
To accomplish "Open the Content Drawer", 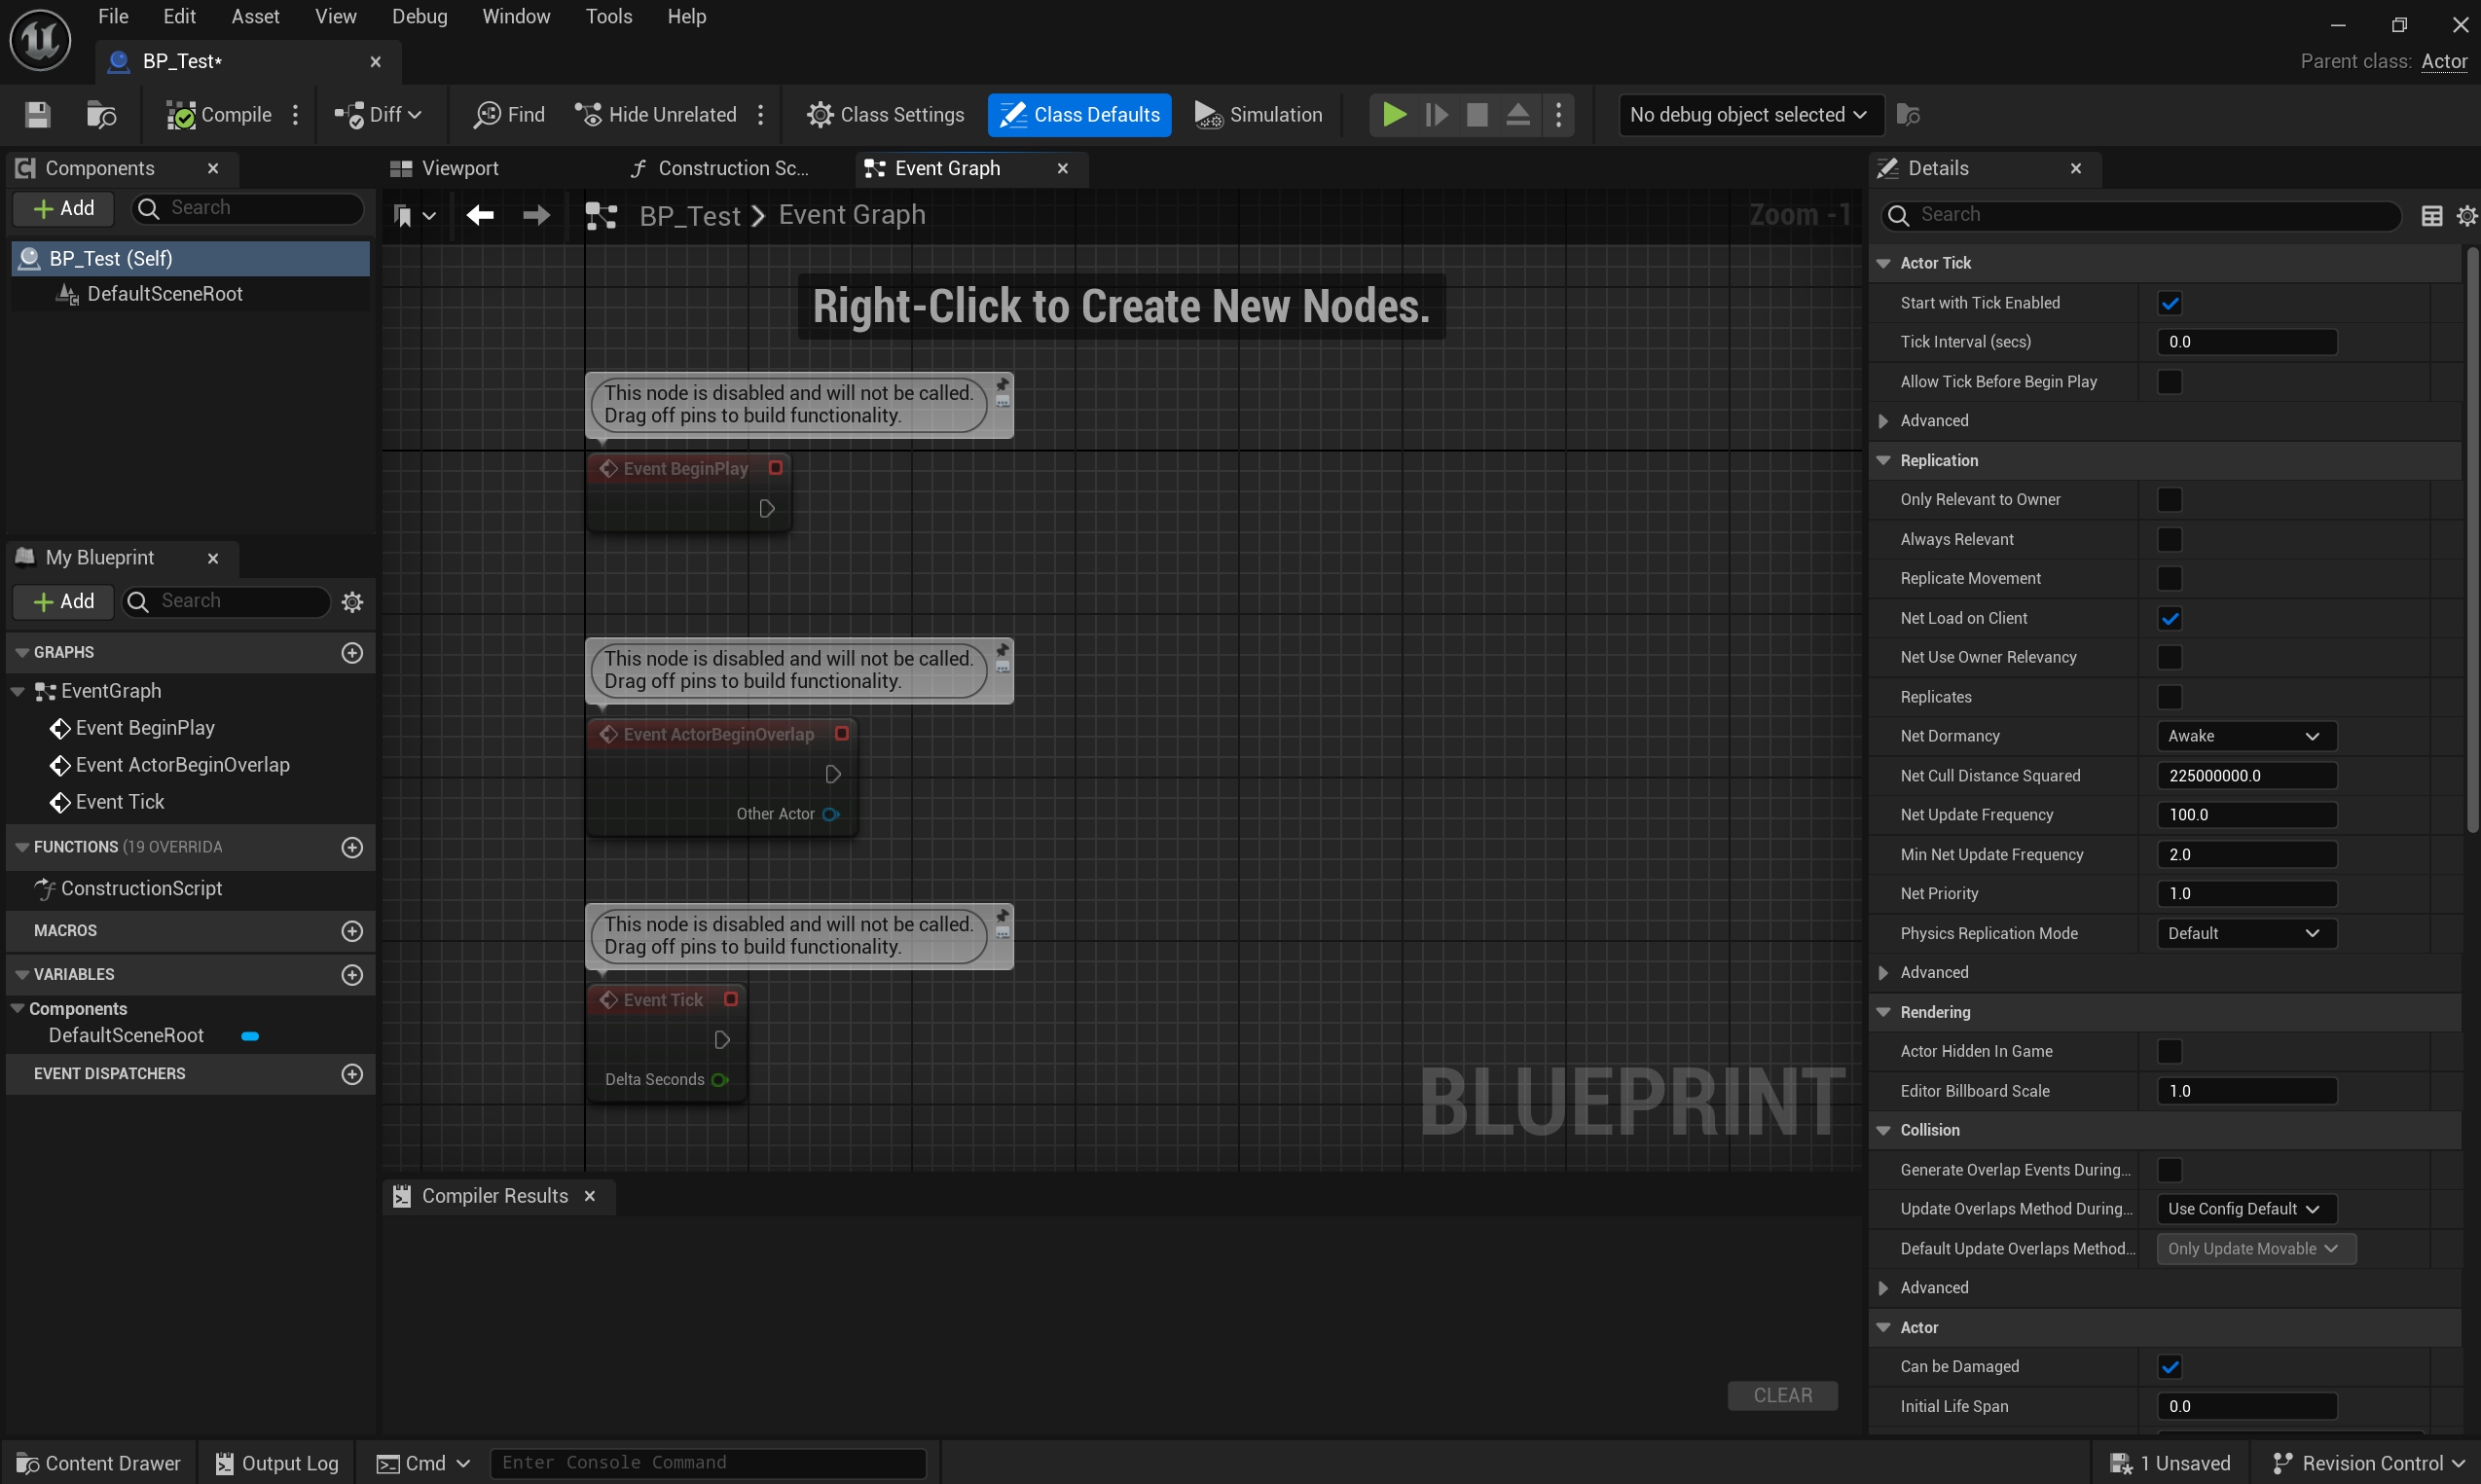I will click(x=99, y=1464).
